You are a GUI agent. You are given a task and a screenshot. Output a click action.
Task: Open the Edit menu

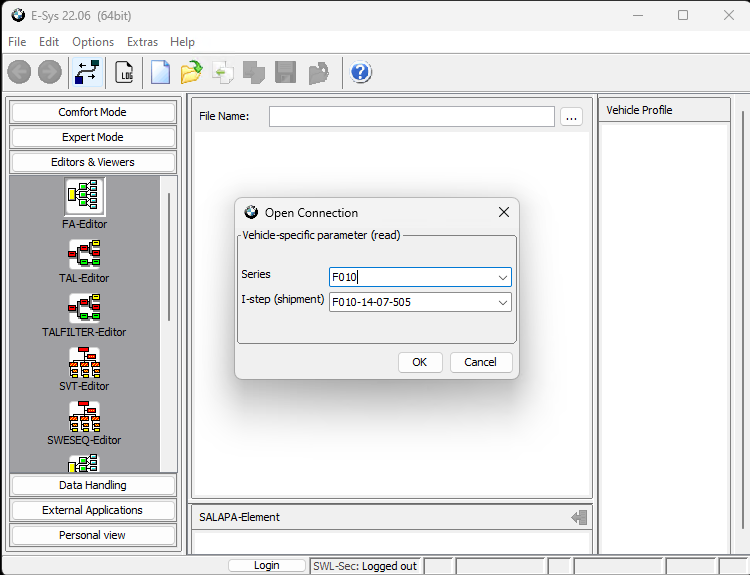[x=49, y=42]
